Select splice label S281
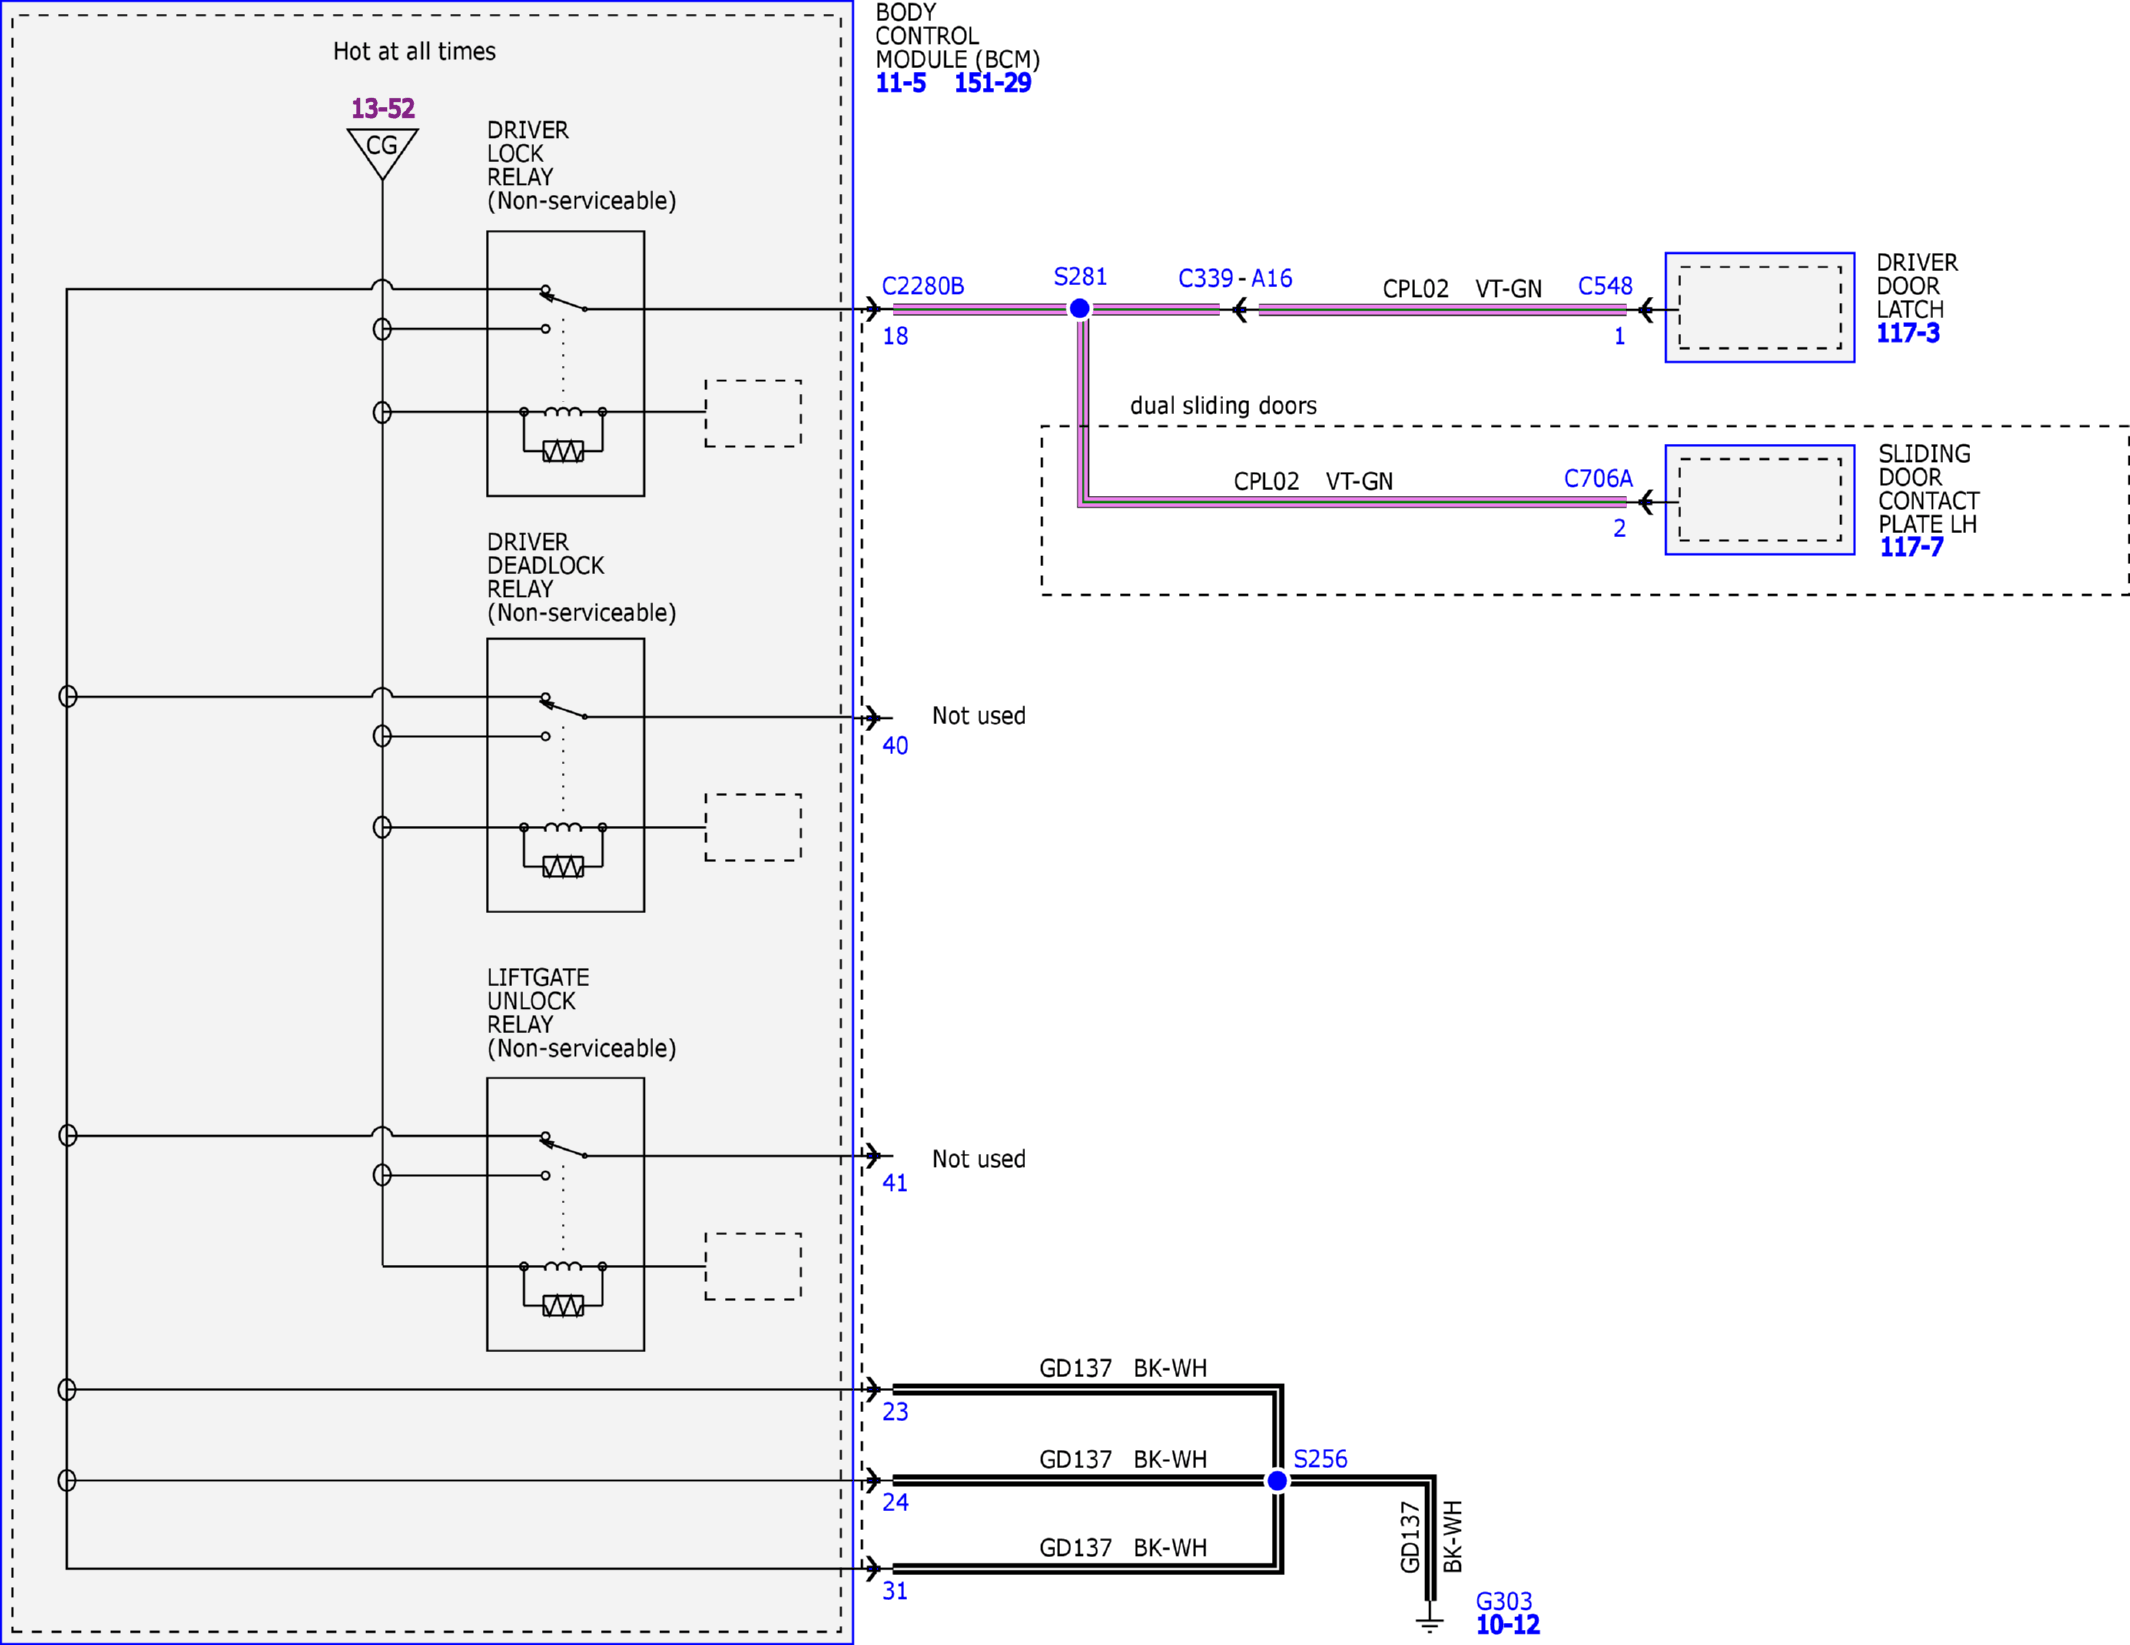 coord(1080,276)
